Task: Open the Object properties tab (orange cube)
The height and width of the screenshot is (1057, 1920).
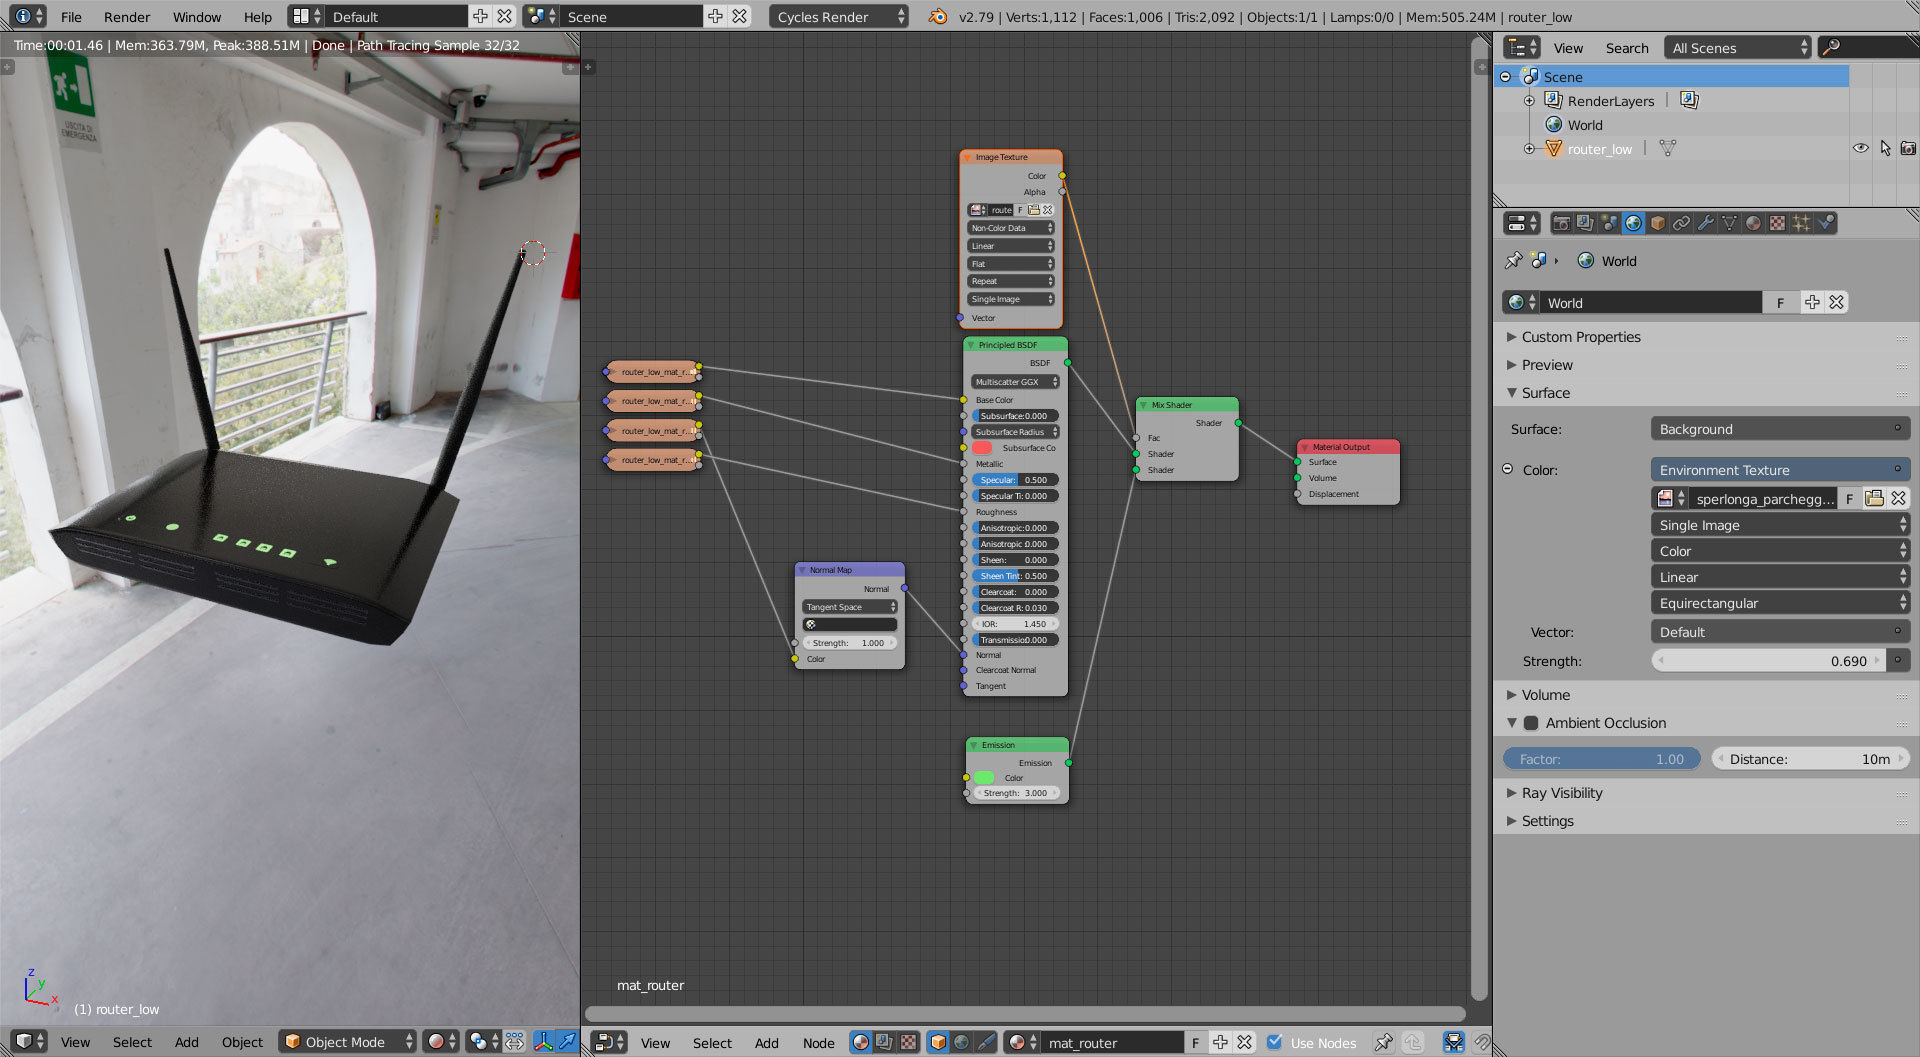Action: 1657,223
